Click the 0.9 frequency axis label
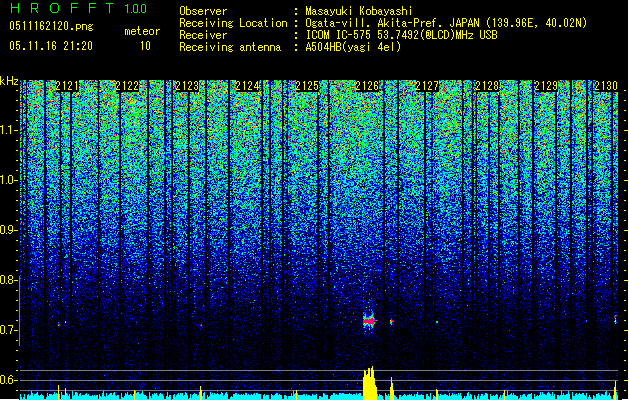Viewport: 629px width, 400px height. (8, 230)
